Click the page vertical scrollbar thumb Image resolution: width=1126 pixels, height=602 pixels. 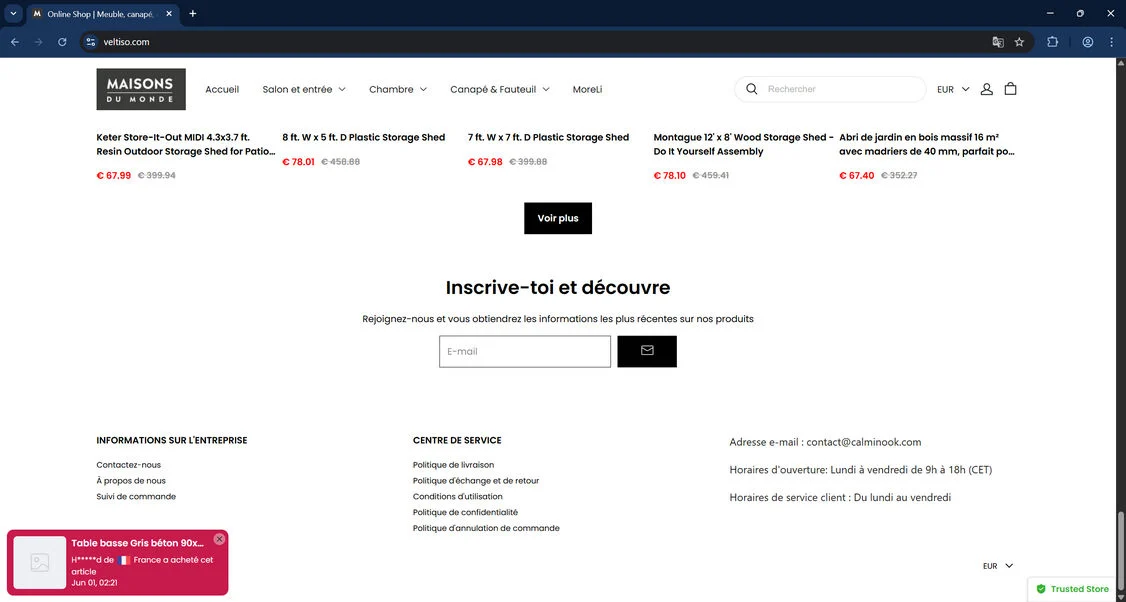(x=1120, y=551)
